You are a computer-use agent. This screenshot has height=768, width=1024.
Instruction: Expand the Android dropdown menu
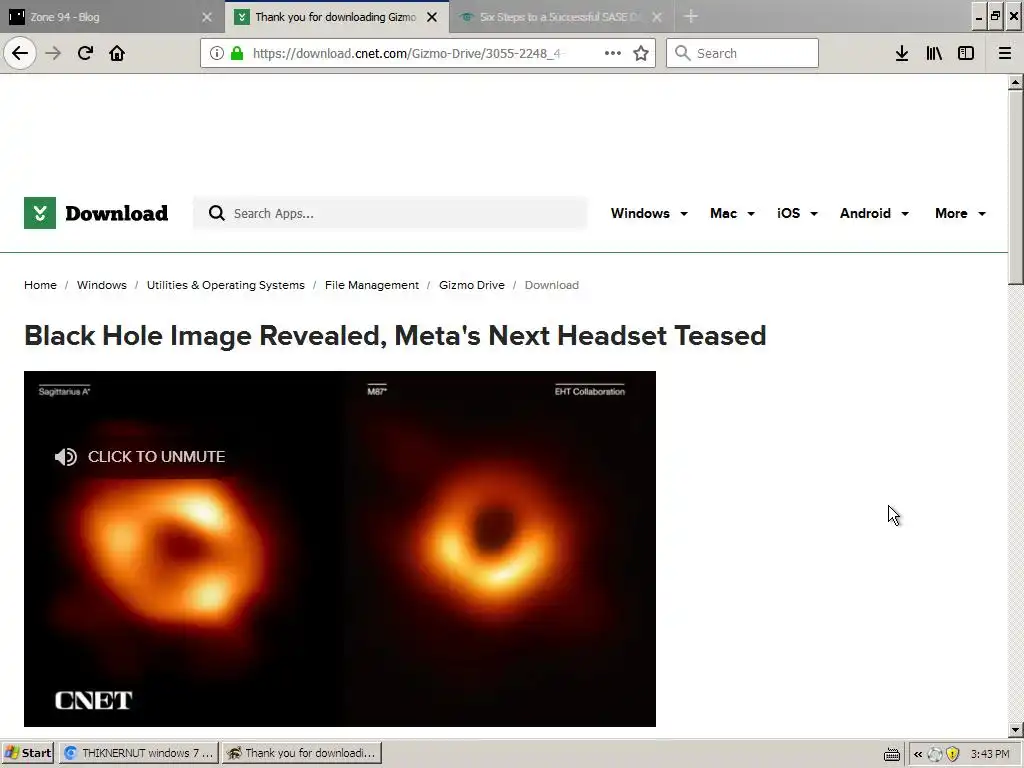click(x=874, y=213)
